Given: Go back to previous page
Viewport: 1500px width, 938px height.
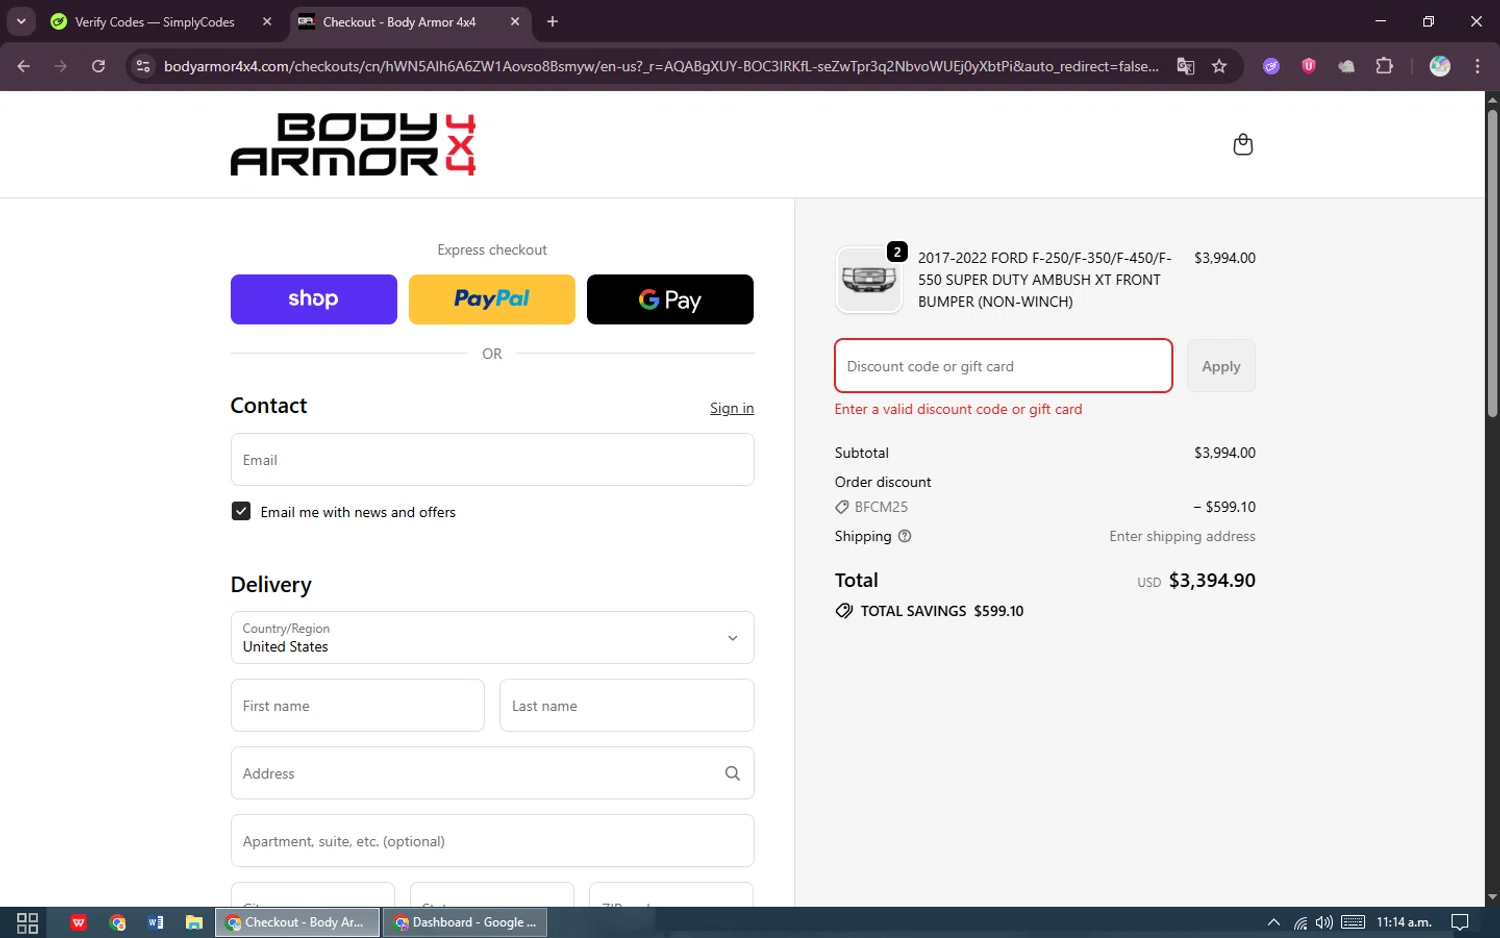Looking at the screenshot, I should click(24, 66).
